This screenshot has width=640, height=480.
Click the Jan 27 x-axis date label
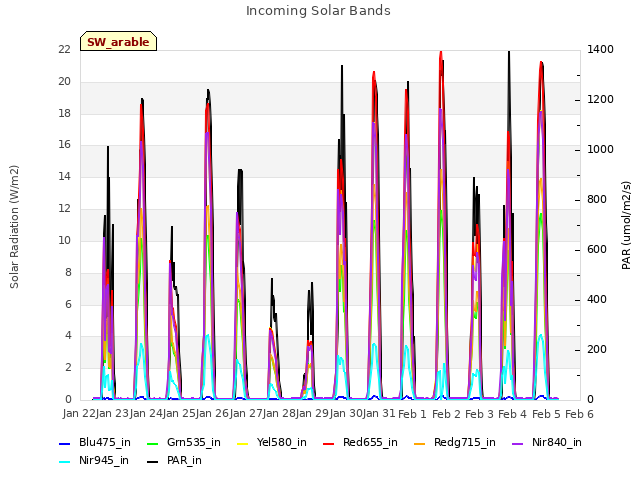click(246, 413)
